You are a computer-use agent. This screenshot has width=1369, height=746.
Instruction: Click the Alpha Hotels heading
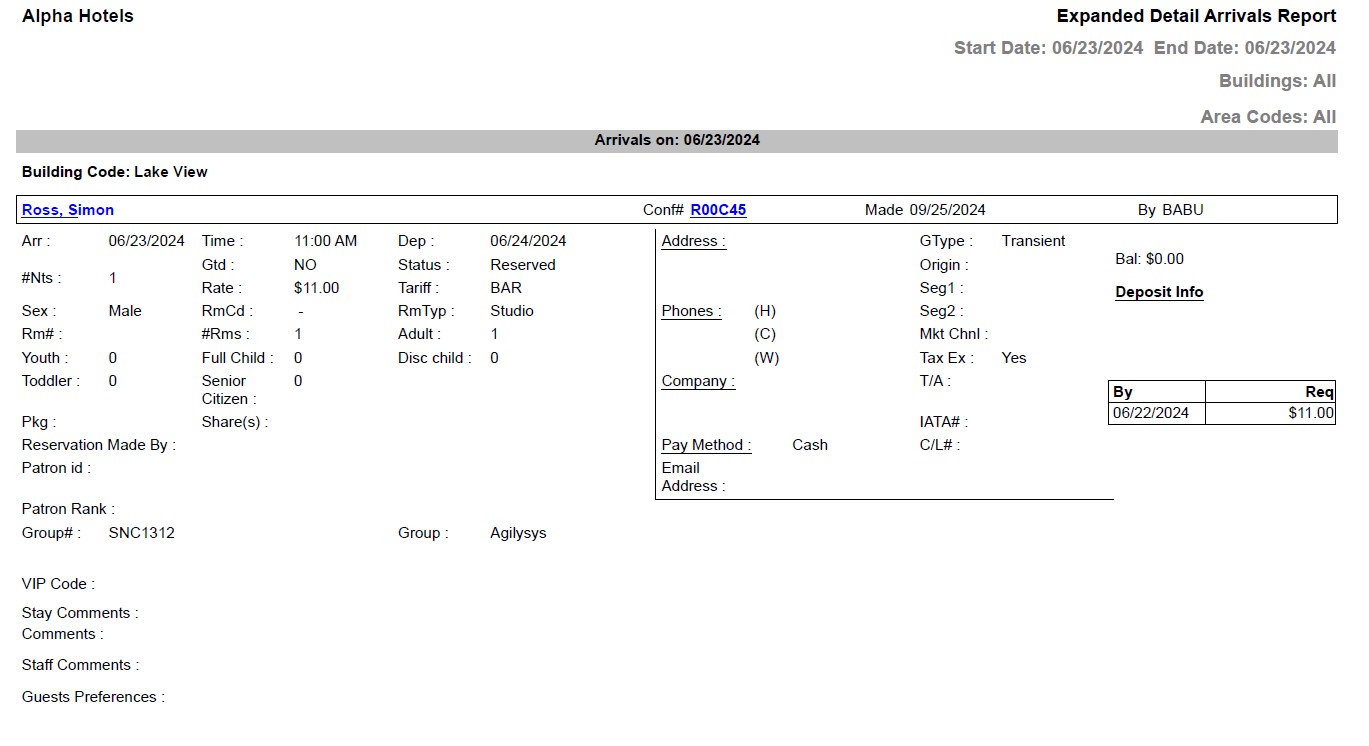pyautogui.click(x=77, y=16)
